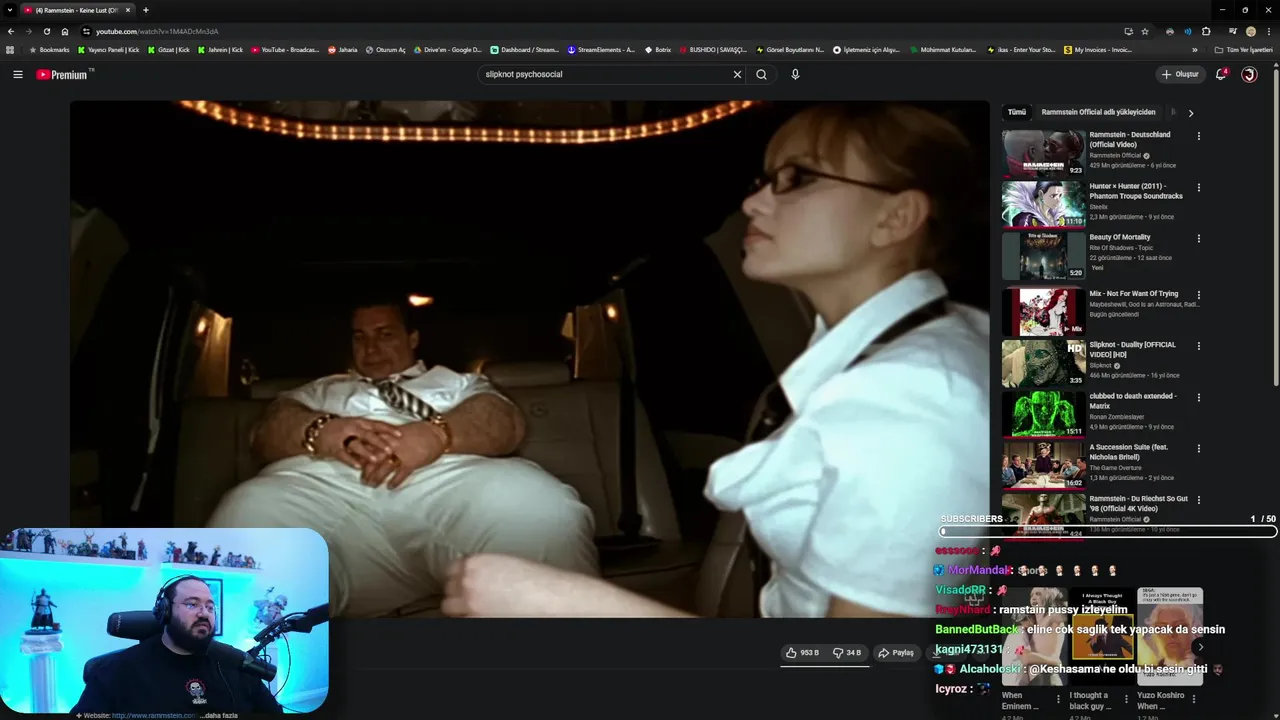Open Rammstein - Du Riechst So Gut title

click(1139, 503)
